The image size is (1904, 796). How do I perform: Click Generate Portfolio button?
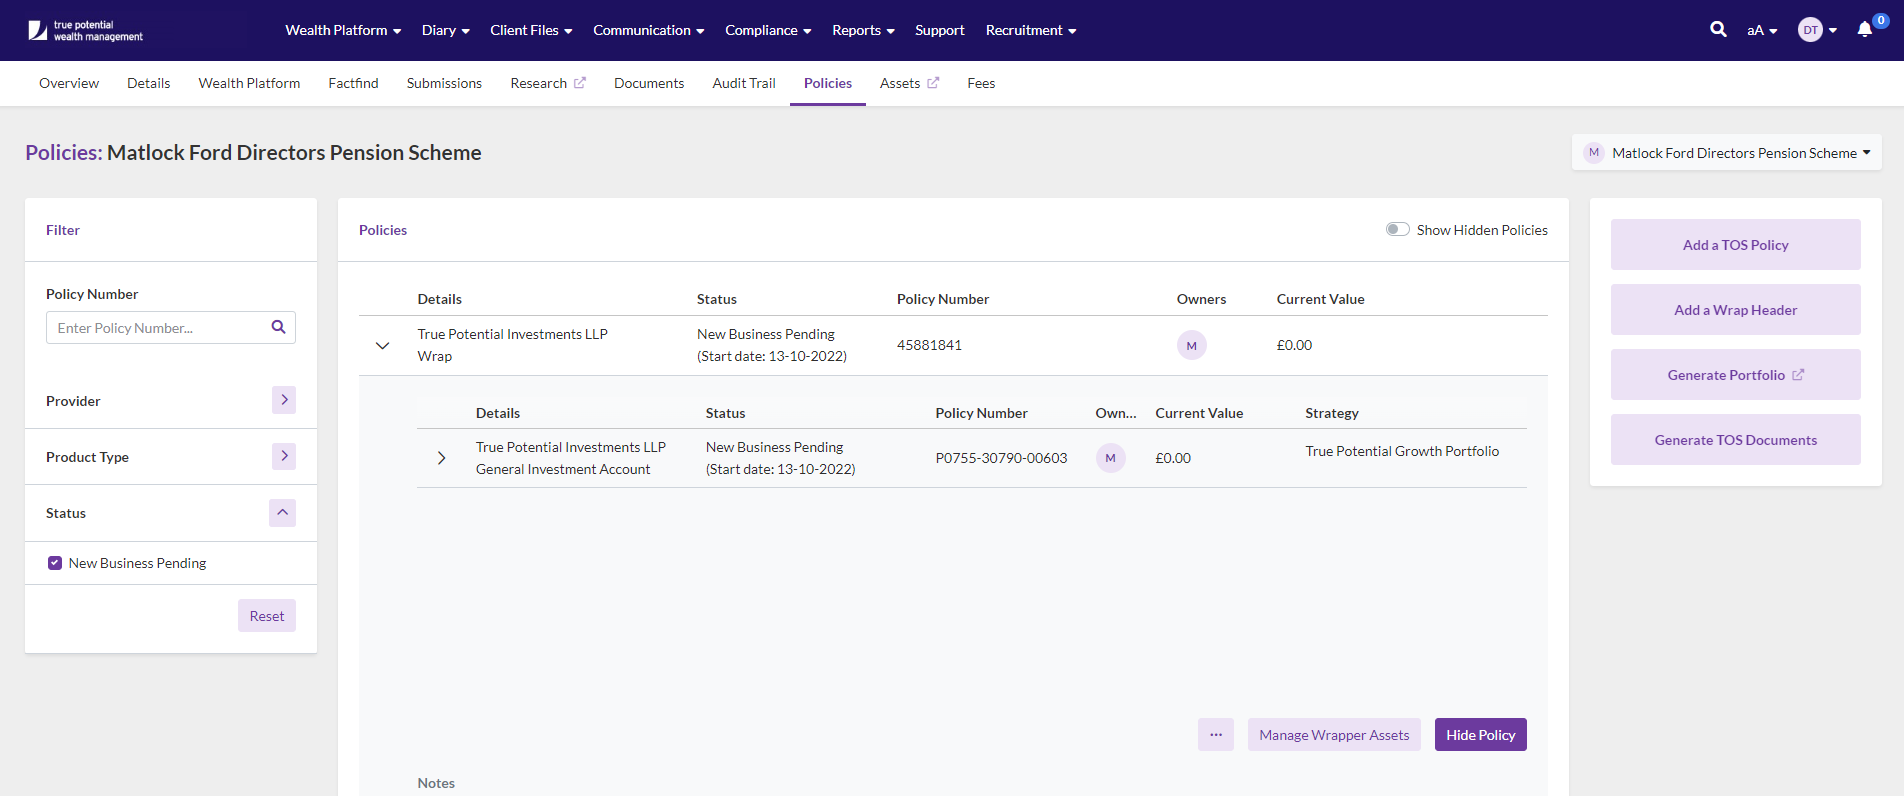click(x=1735, y=375)
